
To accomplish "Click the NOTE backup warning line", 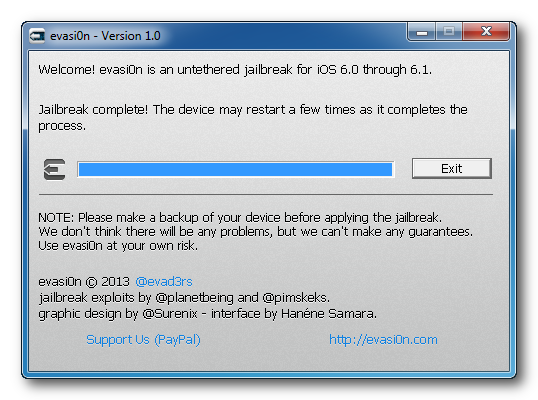I will point(240,217).
